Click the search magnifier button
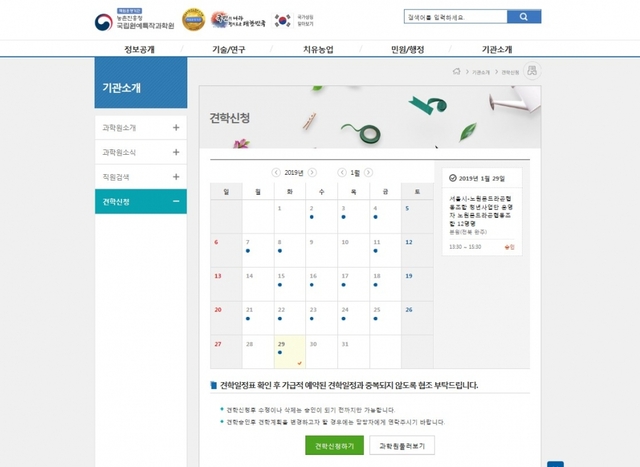The height and width of the screenshot is (467, 640). coord(524,17)
